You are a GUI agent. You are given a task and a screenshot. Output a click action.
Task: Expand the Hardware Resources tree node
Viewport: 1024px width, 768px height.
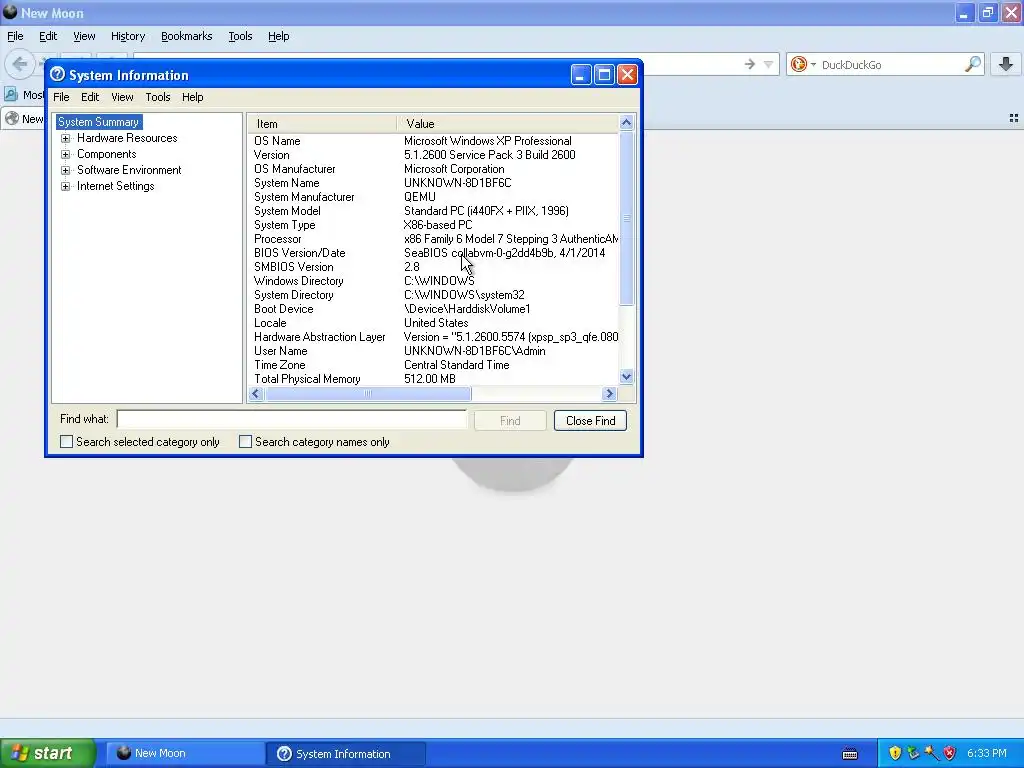(65, 138)
